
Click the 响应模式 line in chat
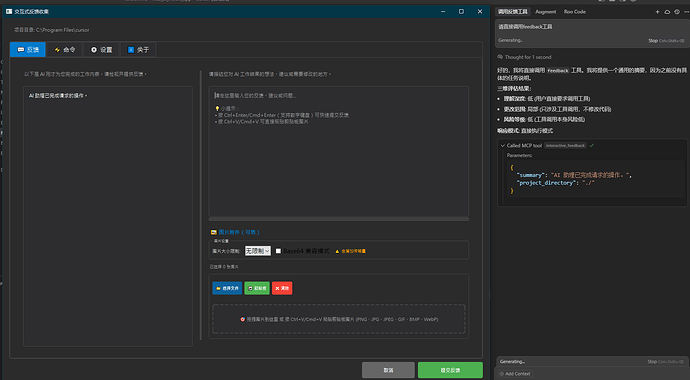point(525,131)
